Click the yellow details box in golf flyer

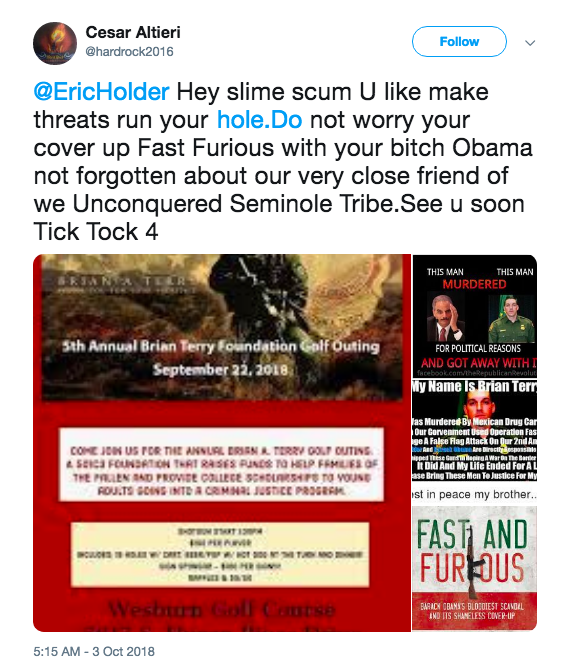[x=220, y=554]
